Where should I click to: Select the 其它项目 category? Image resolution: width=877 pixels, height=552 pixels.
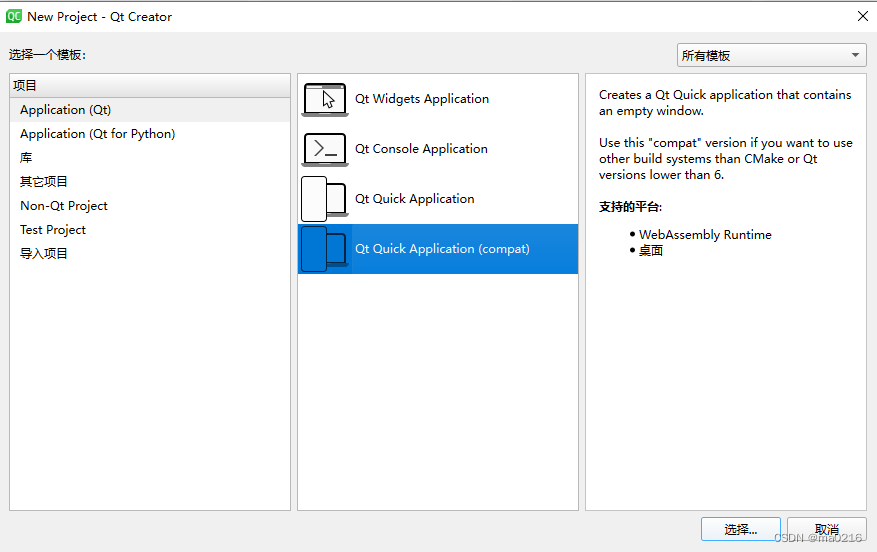[150, 182]
